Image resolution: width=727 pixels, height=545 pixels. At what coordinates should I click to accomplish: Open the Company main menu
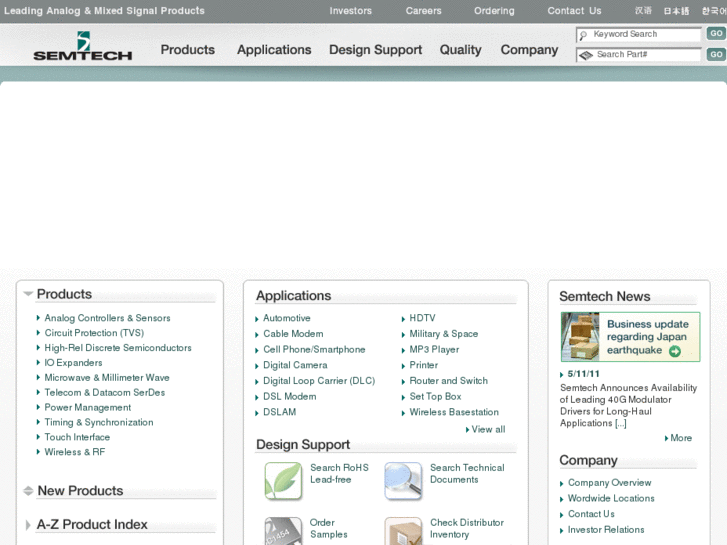click(529, 50)
